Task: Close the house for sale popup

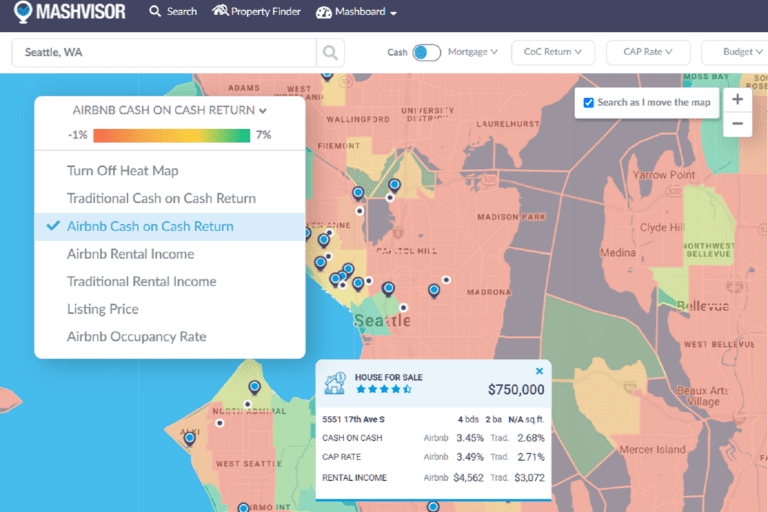Action: [539, 371]
